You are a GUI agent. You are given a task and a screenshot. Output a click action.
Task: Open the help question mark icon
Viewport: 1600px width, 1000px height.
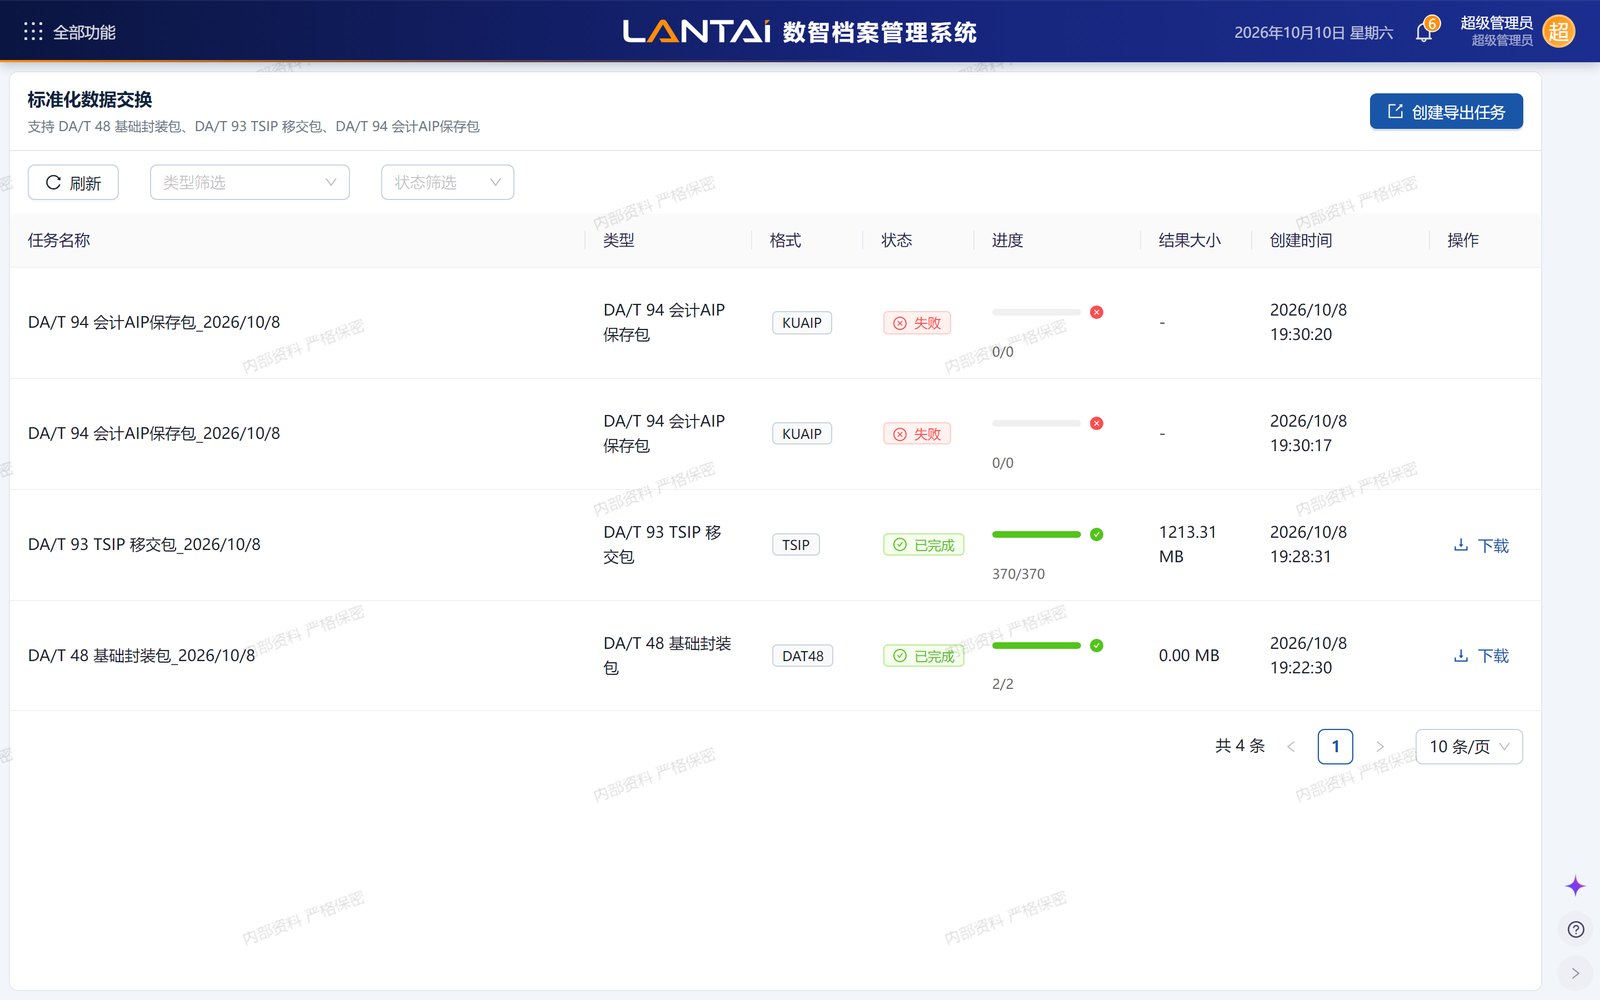[1576, 930]
